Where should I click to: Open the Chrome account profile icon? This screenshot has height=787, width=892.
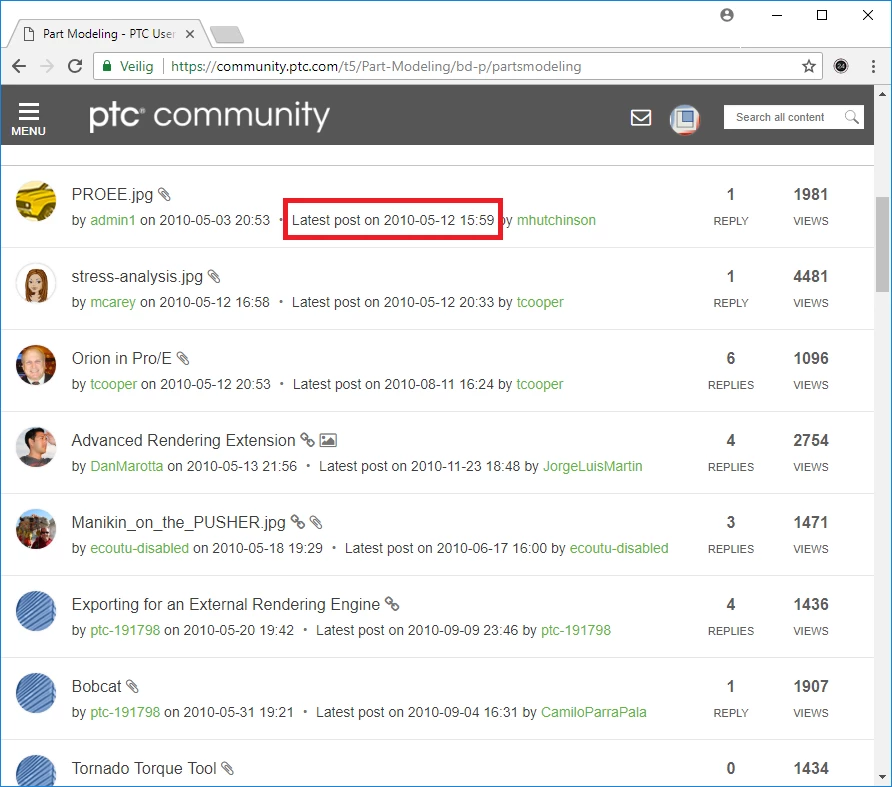[x=726, y=15]
